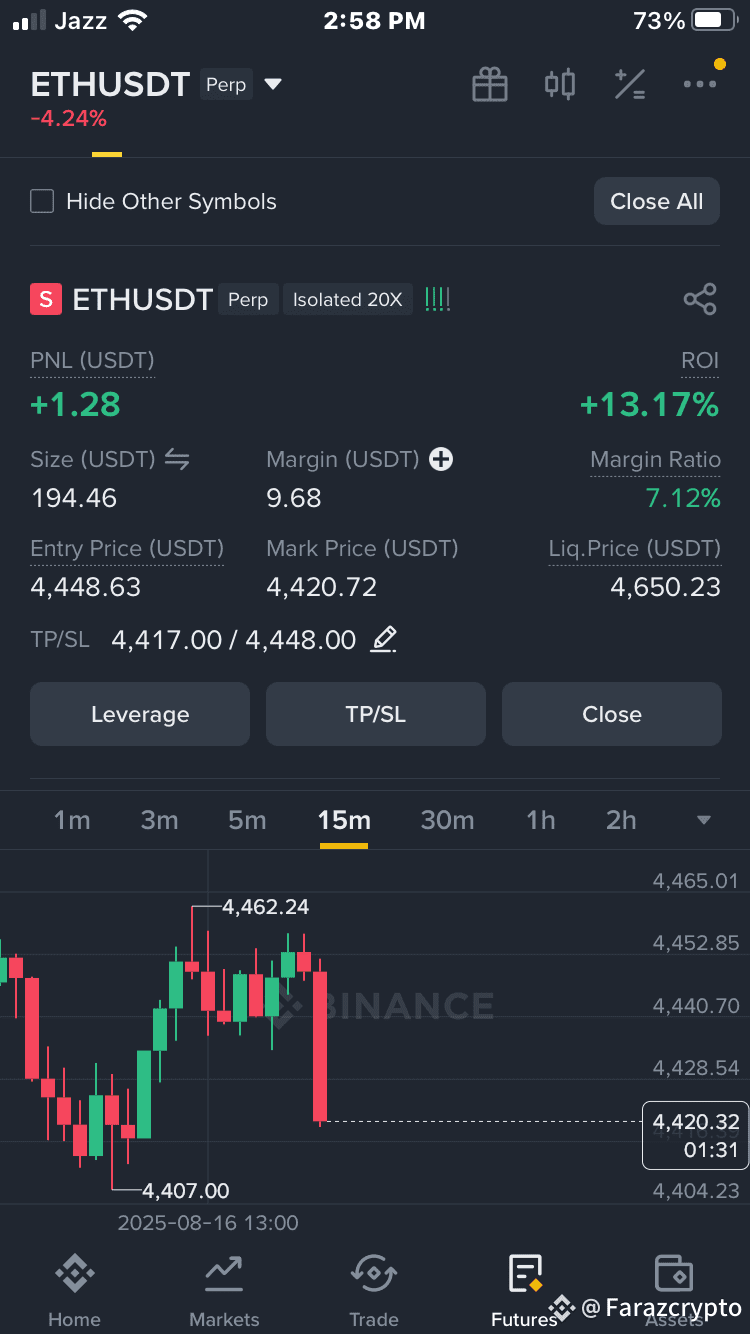
Task: Select the 2h timeframe
Action: click(x=621, y=820)
